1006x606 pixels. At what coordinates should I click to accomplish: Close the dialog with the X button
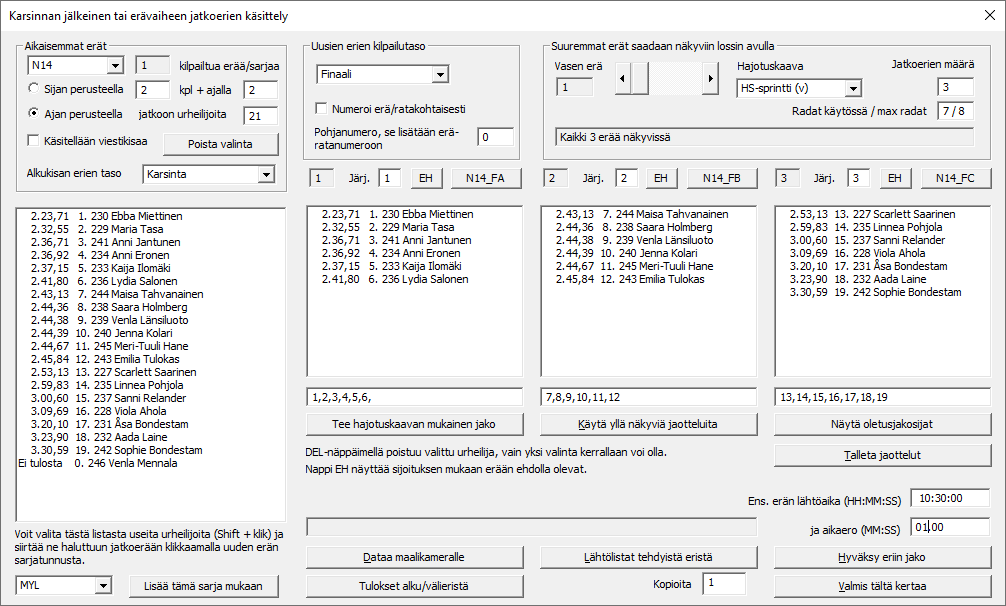989,14
